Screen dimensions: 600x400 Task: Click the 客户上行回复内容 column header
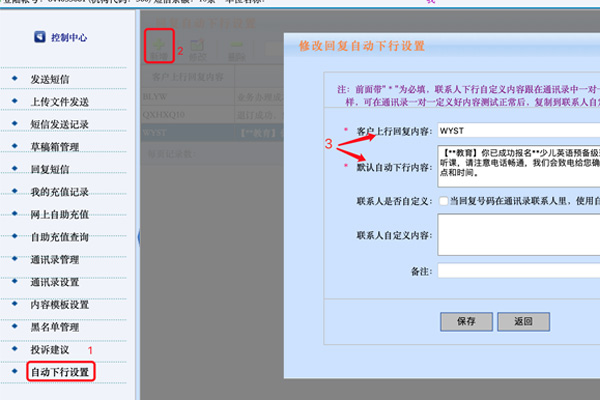pyautogui.click(x=188, y=77)
